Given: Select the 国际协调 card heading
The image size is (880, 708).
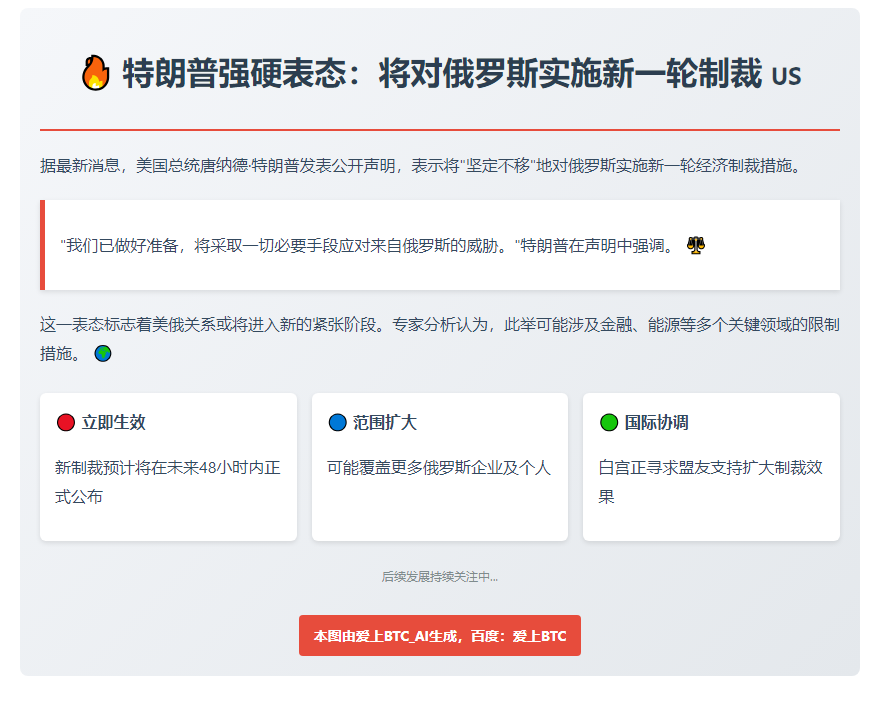Looking at the screenshot, I should tap(656, 423).
